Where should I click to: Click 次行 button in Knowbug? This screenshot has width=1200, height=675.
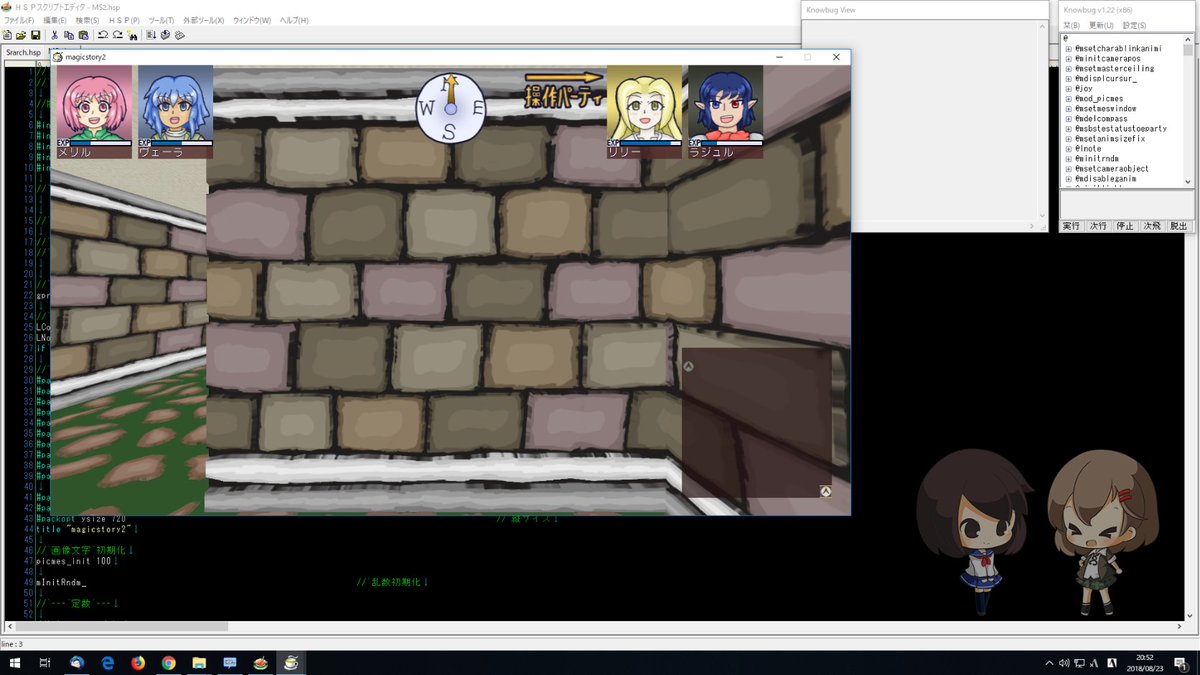tap(1098, 226)
